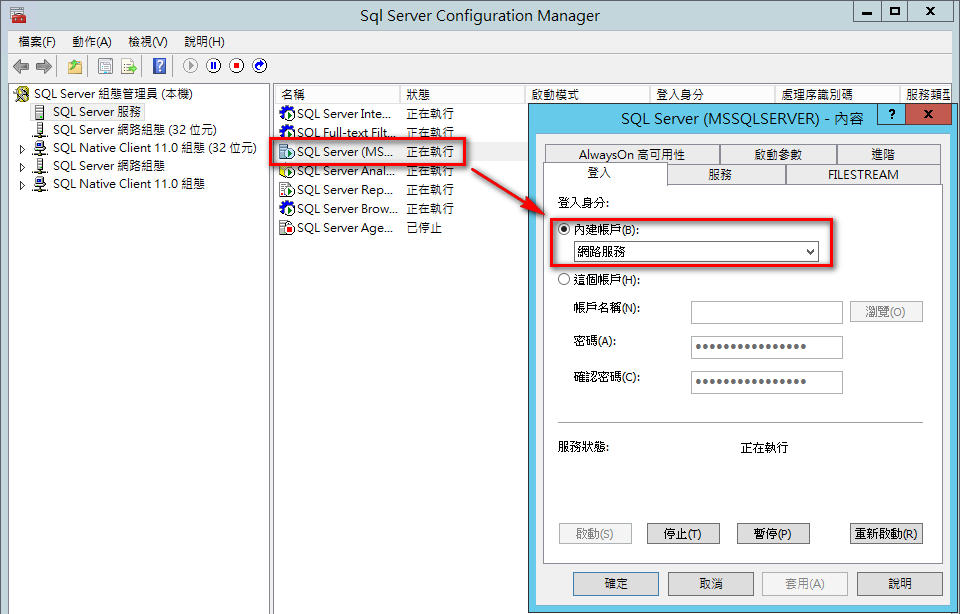Image resolution: width=960 pixels, height=614 pixels.
Task: Select the SQL Server 服務 tree item label
Action: pos(97,112)
